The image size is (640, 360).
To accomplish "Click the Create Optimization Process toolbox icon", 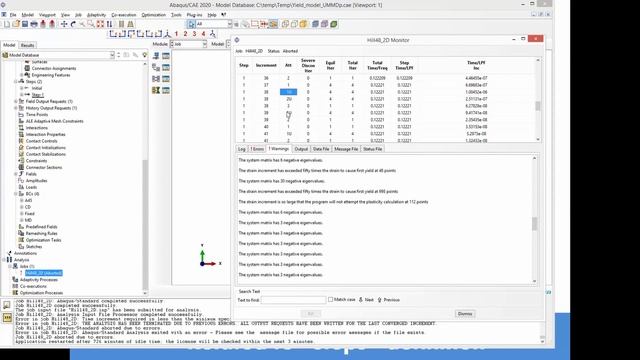I will (156, 90).
